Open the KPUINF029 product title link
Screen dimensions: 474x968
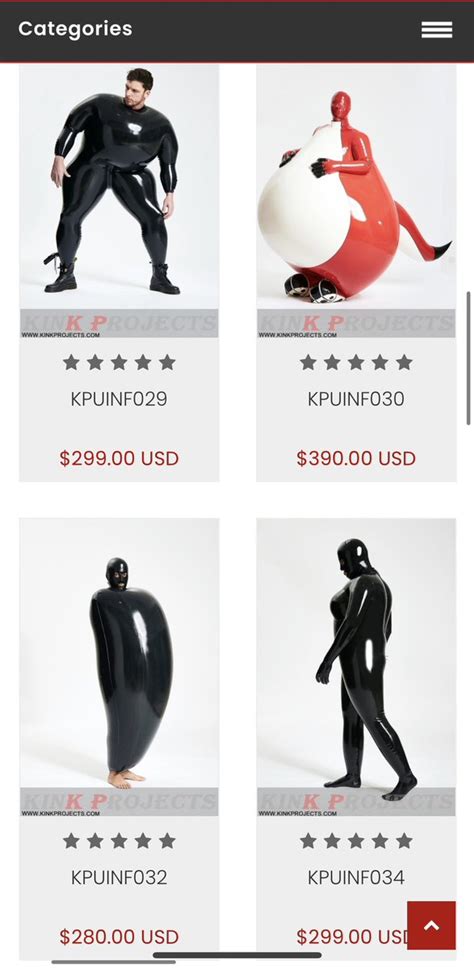[119, 399]
